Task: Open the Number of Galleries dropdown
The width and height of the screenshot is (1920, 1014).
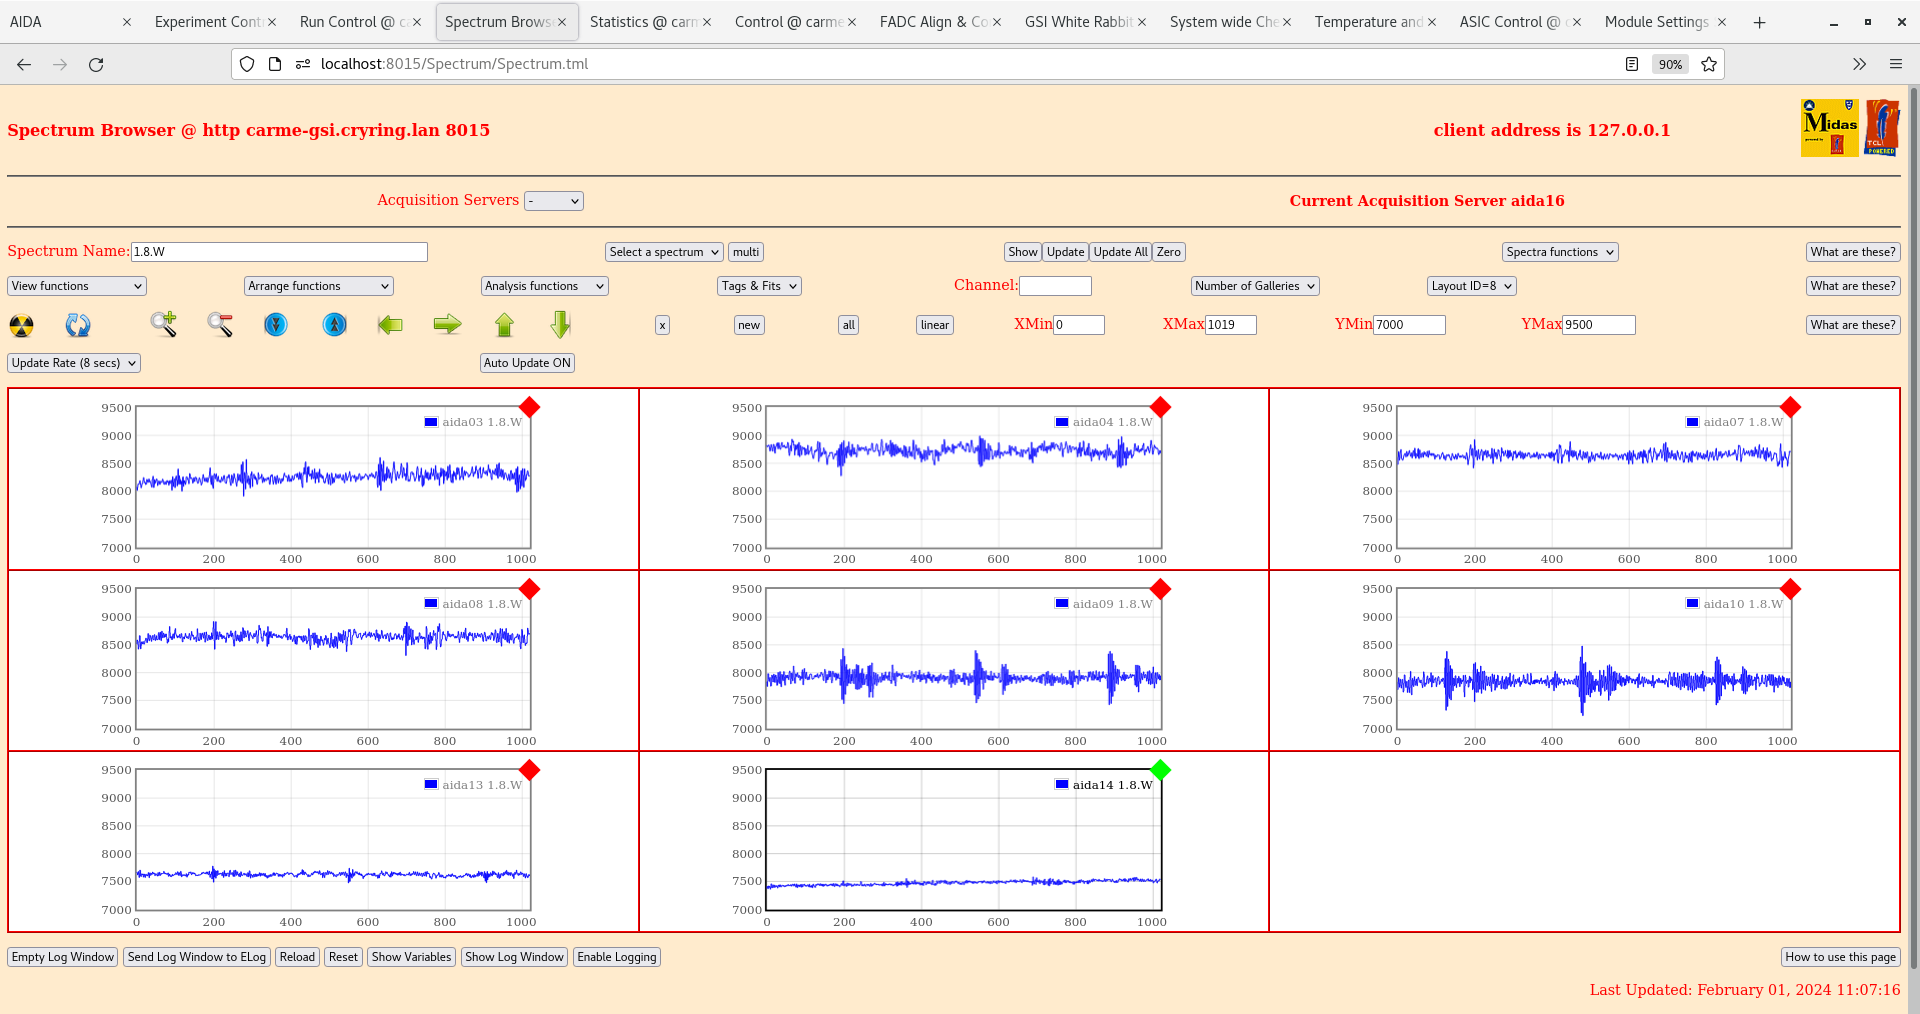Action: pos(1254,286)
